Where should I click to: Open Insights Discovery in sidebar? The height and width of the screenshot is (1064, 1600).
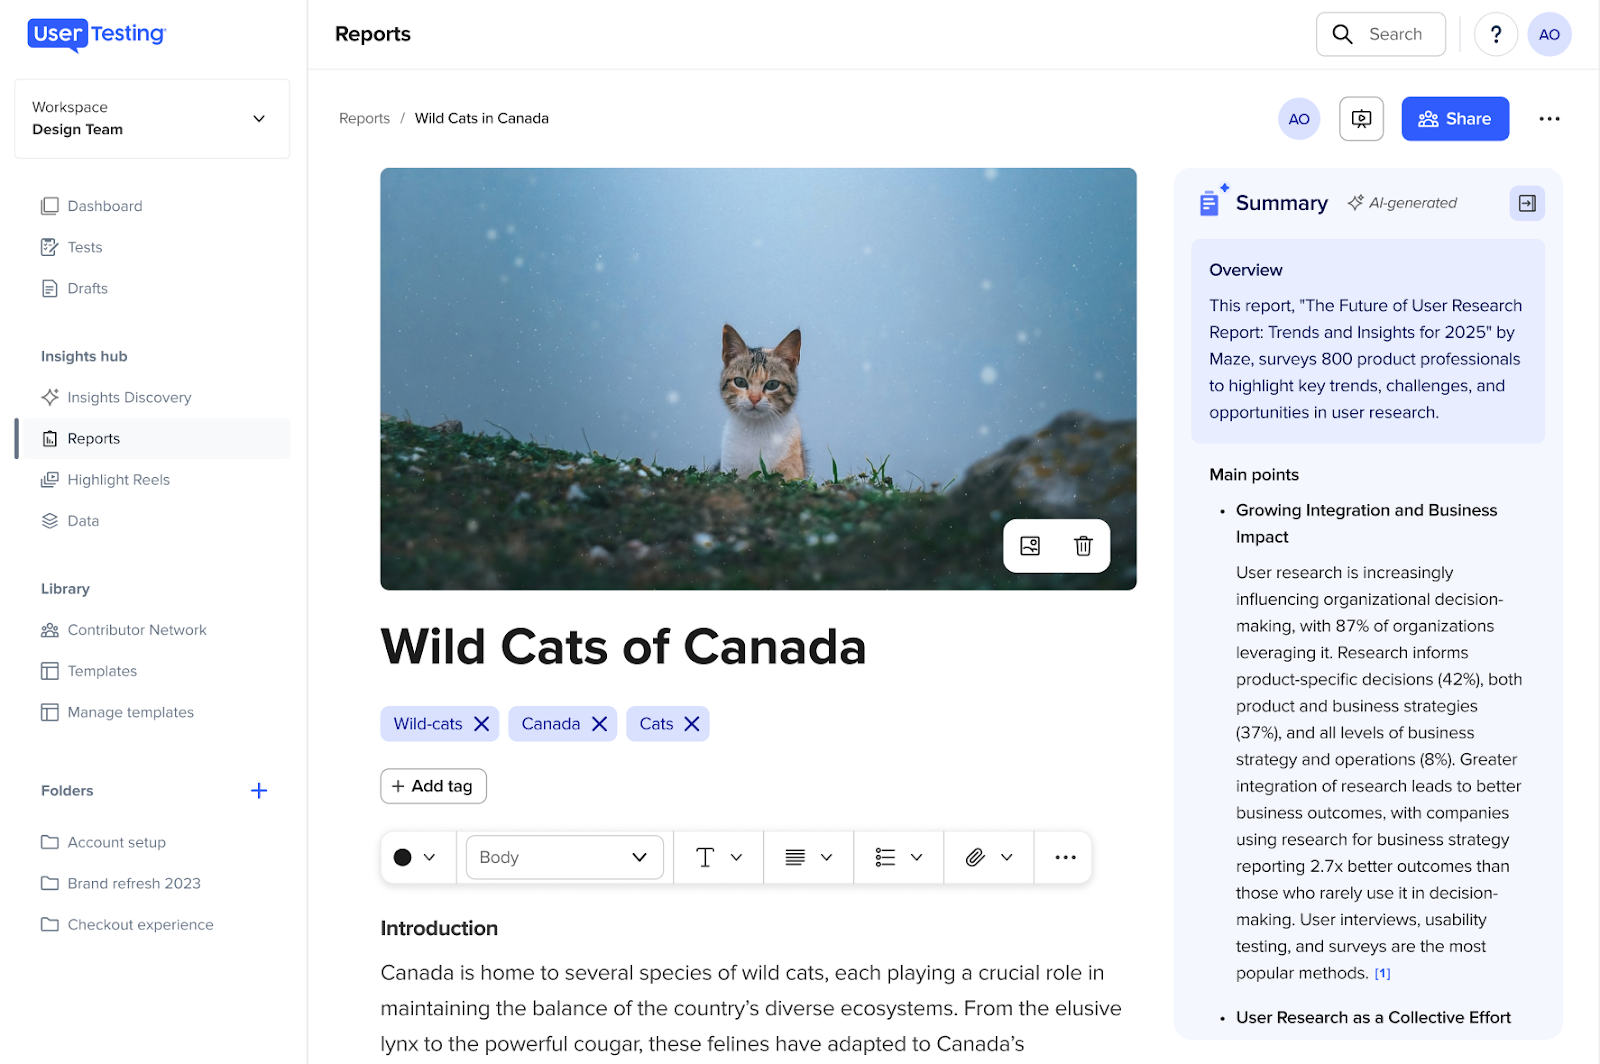click(x=129, y=397)
